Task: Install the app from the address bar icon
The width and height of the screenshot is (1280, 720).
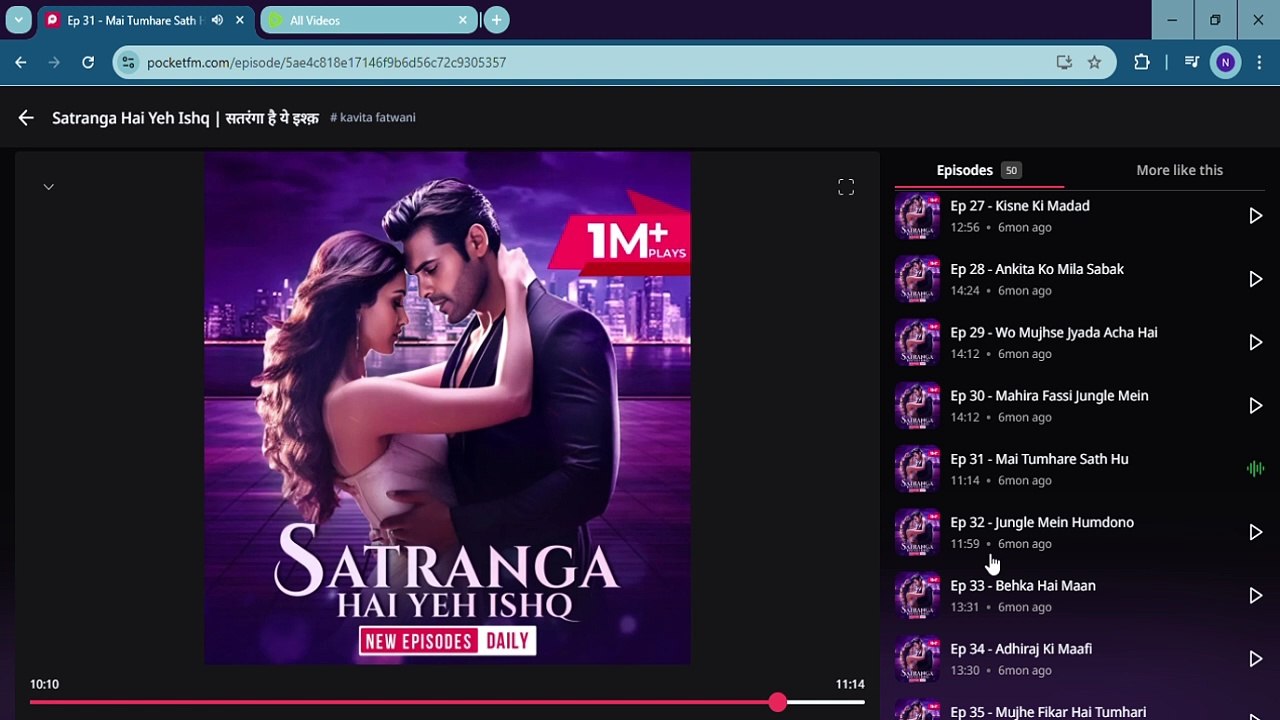Action: (1064, 62)
